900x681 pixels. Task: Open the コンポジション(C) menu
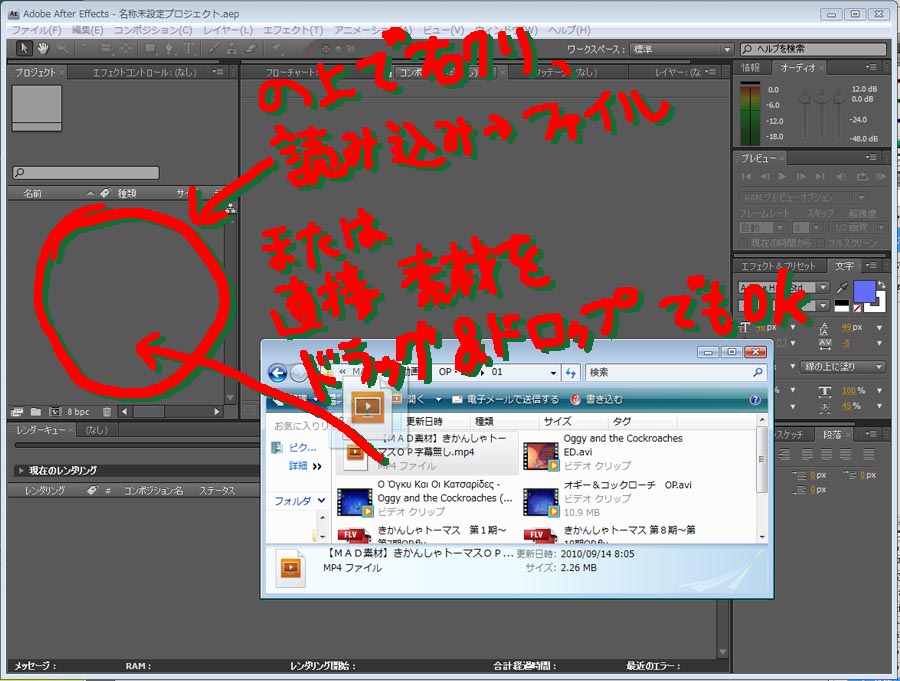coord(153,30)
